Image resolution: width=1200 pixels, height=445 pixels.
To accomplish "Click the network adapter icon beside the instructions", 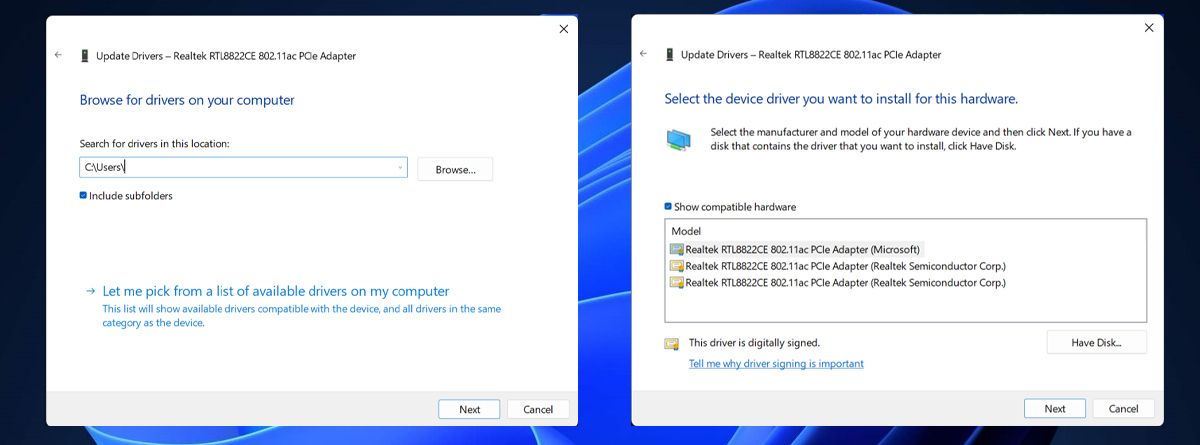I will (679, 139).
